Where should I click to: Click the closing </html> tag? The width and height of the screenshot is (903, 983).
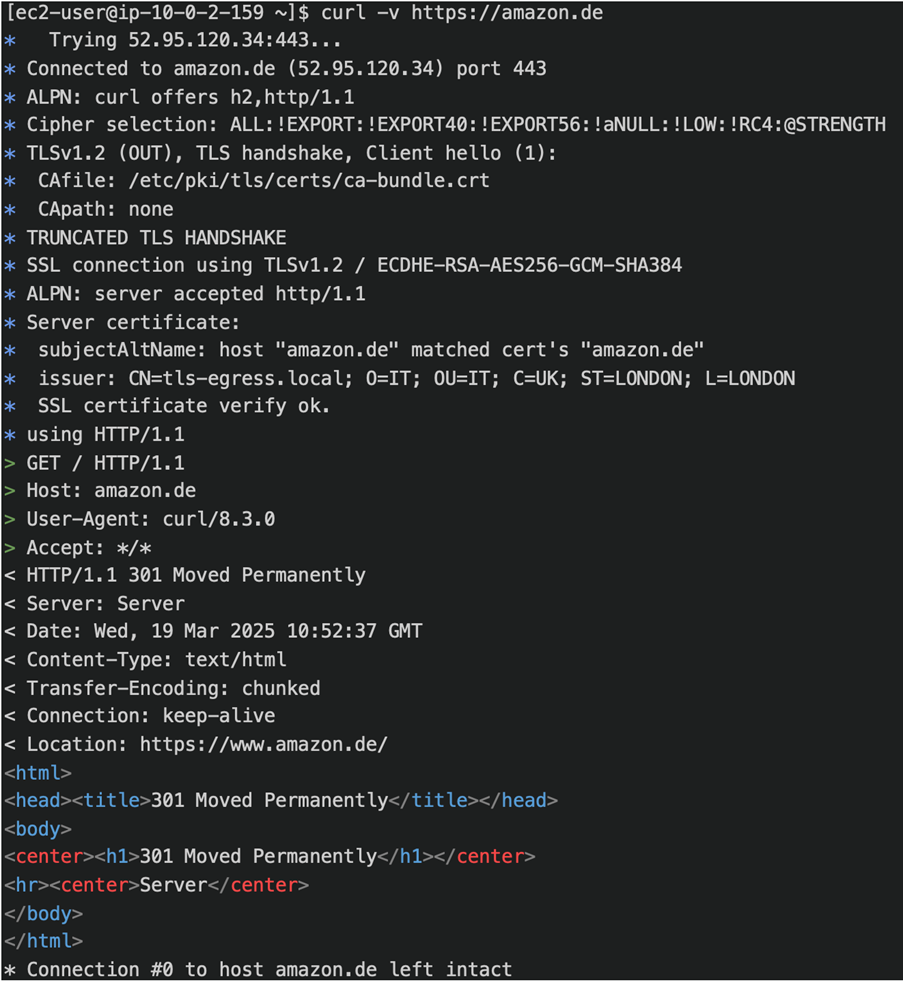43,941
